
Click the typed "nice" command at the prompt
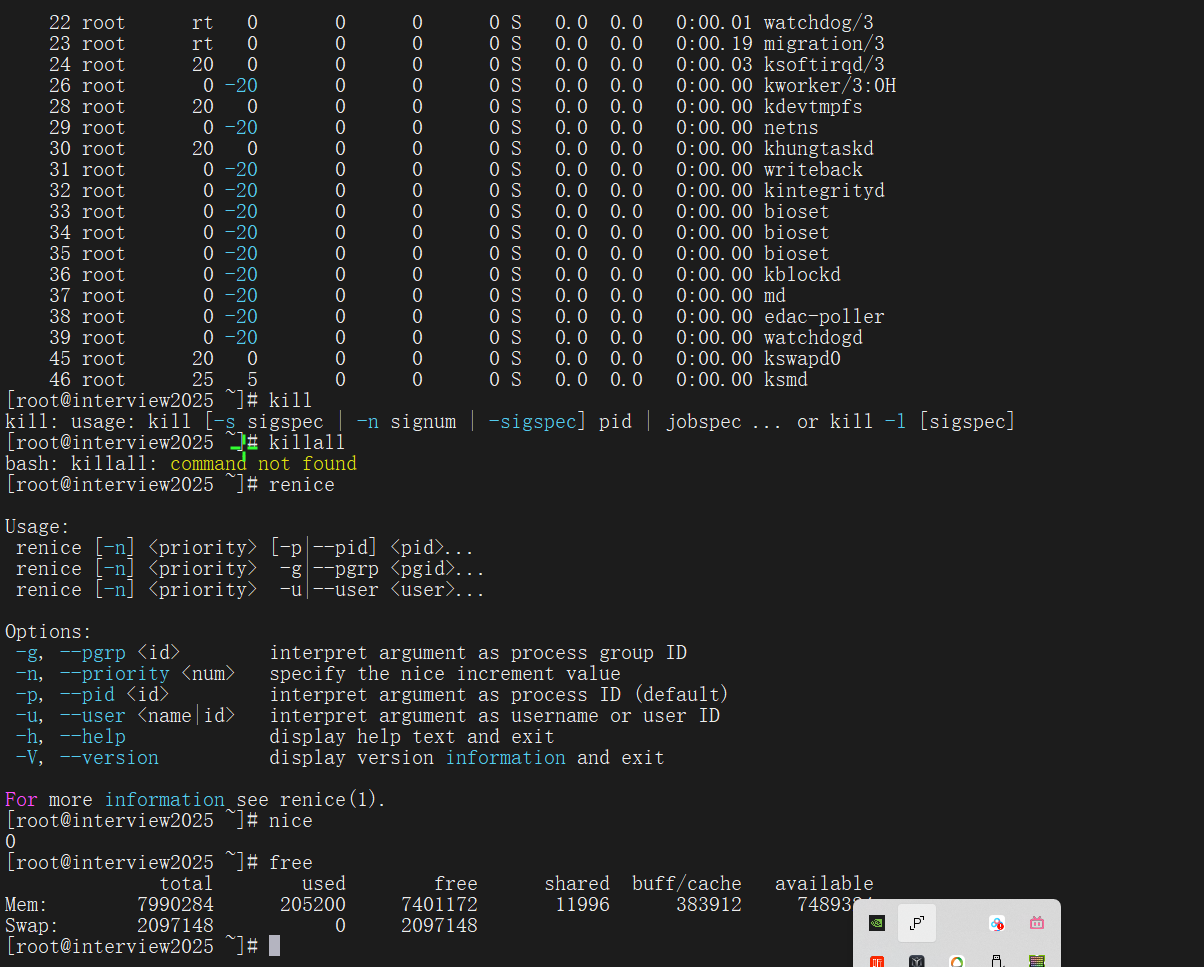tap(290, 820)
